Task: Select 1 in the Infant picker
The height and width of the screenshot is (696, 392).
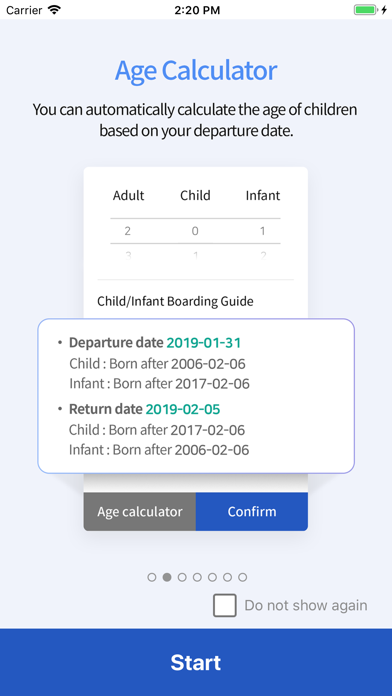Action: pos(262,231)
